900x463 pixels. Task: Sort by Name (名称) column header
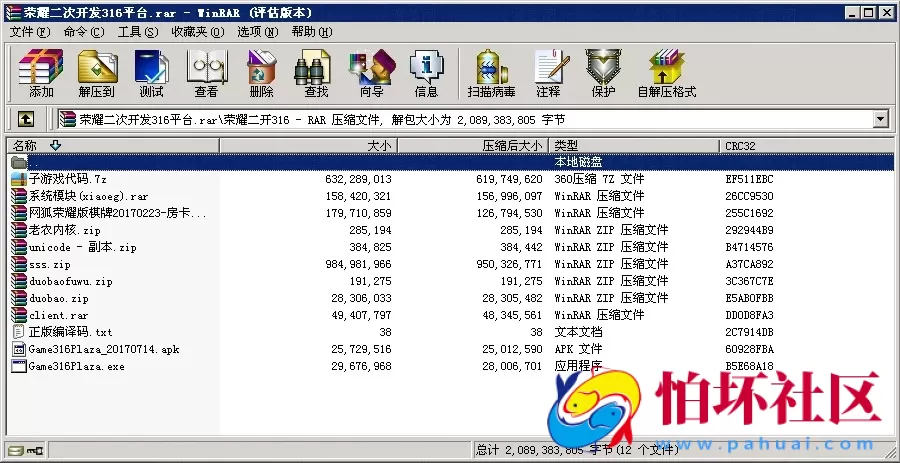[113, 146]
